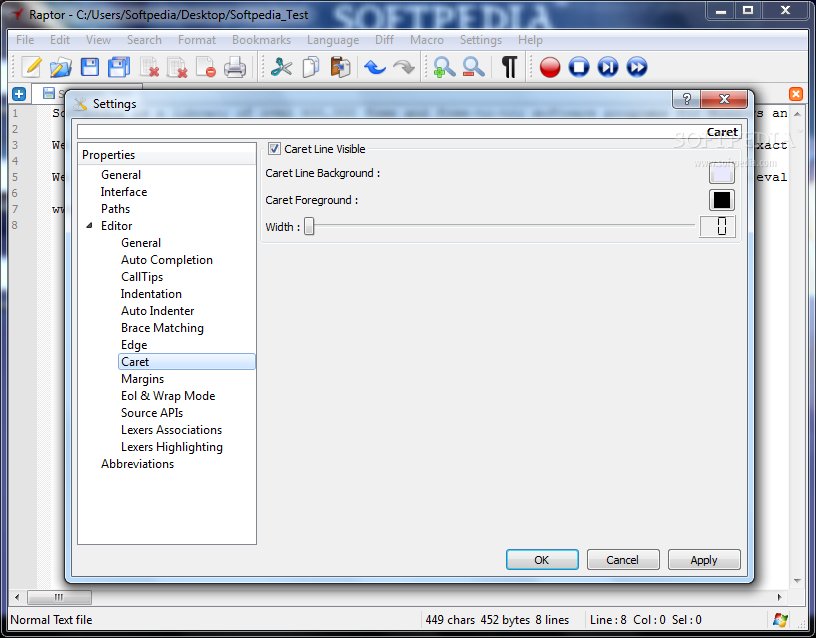The width and height of the screenshot is (816, 638).
Task: Redo with the gray arrow icon
Action: click(404, 67)
